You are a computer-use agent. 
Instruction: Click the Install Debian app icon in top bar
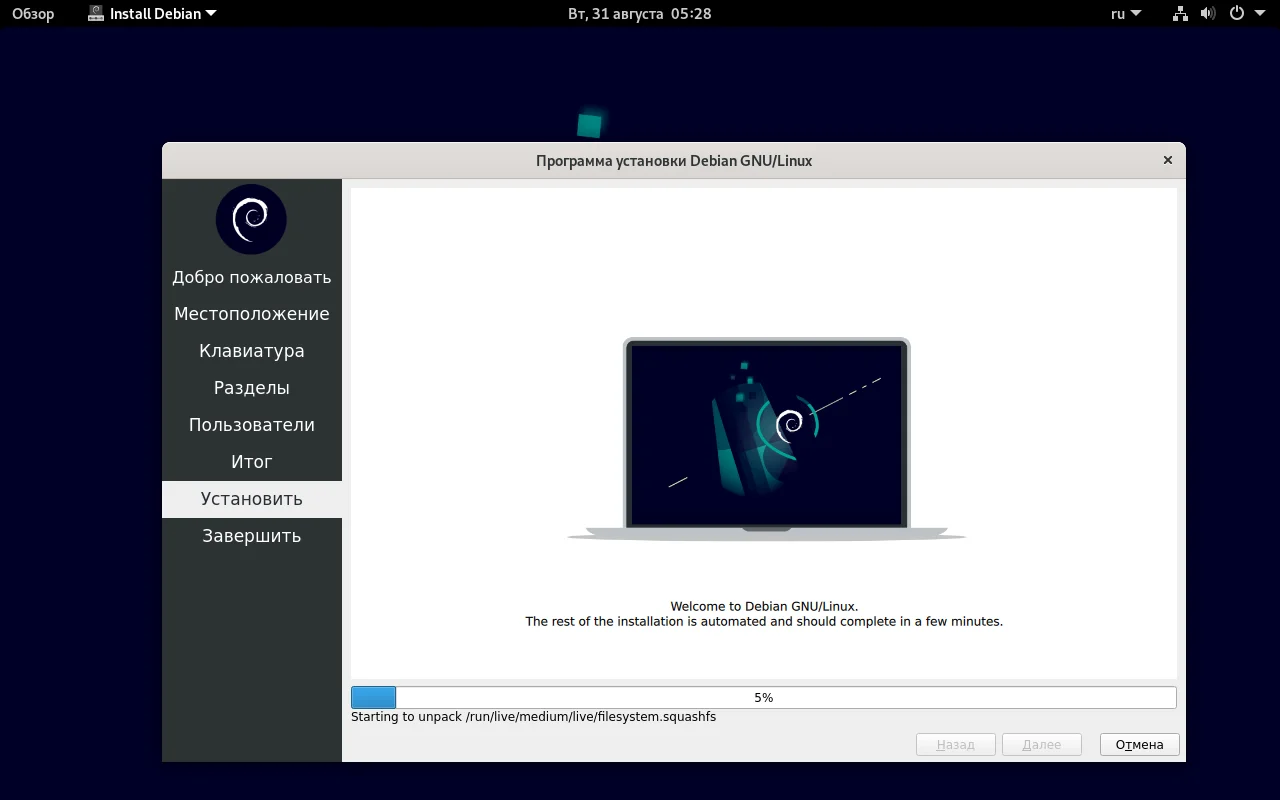[x=96, y=13]
